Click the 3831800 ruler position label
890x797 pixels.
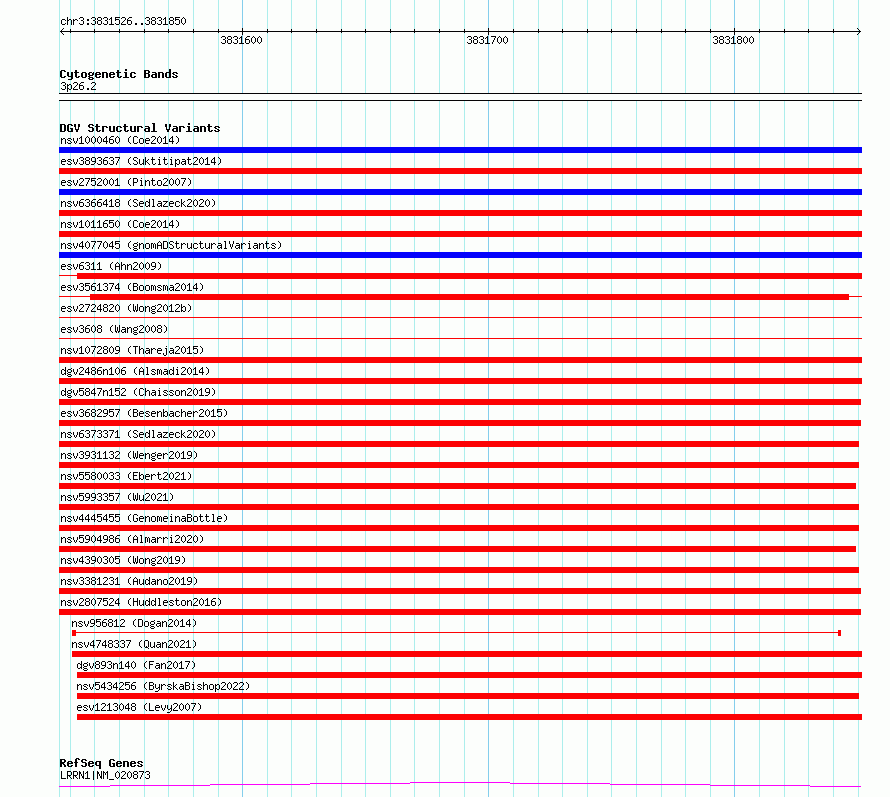click(733, 40)
